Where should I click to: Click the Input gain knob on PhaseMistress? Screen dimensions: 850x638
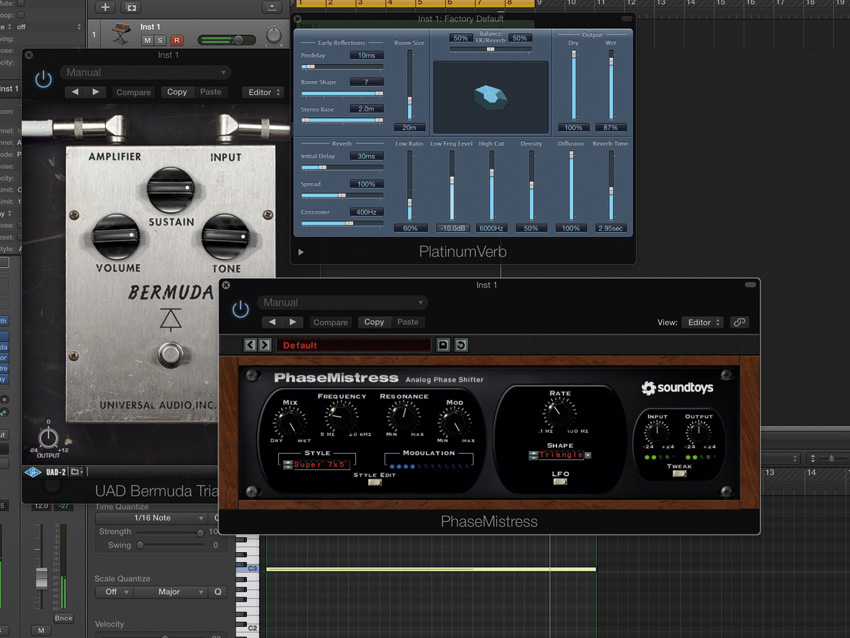tap(656, 432)
